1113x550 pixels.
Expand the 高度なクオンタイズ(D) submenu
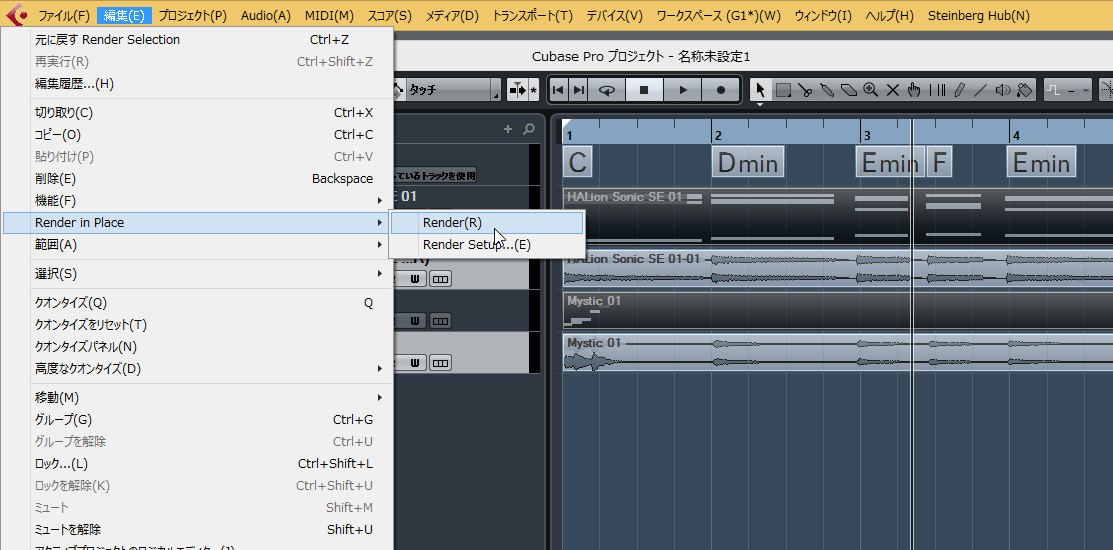click(x=198, y=369)
